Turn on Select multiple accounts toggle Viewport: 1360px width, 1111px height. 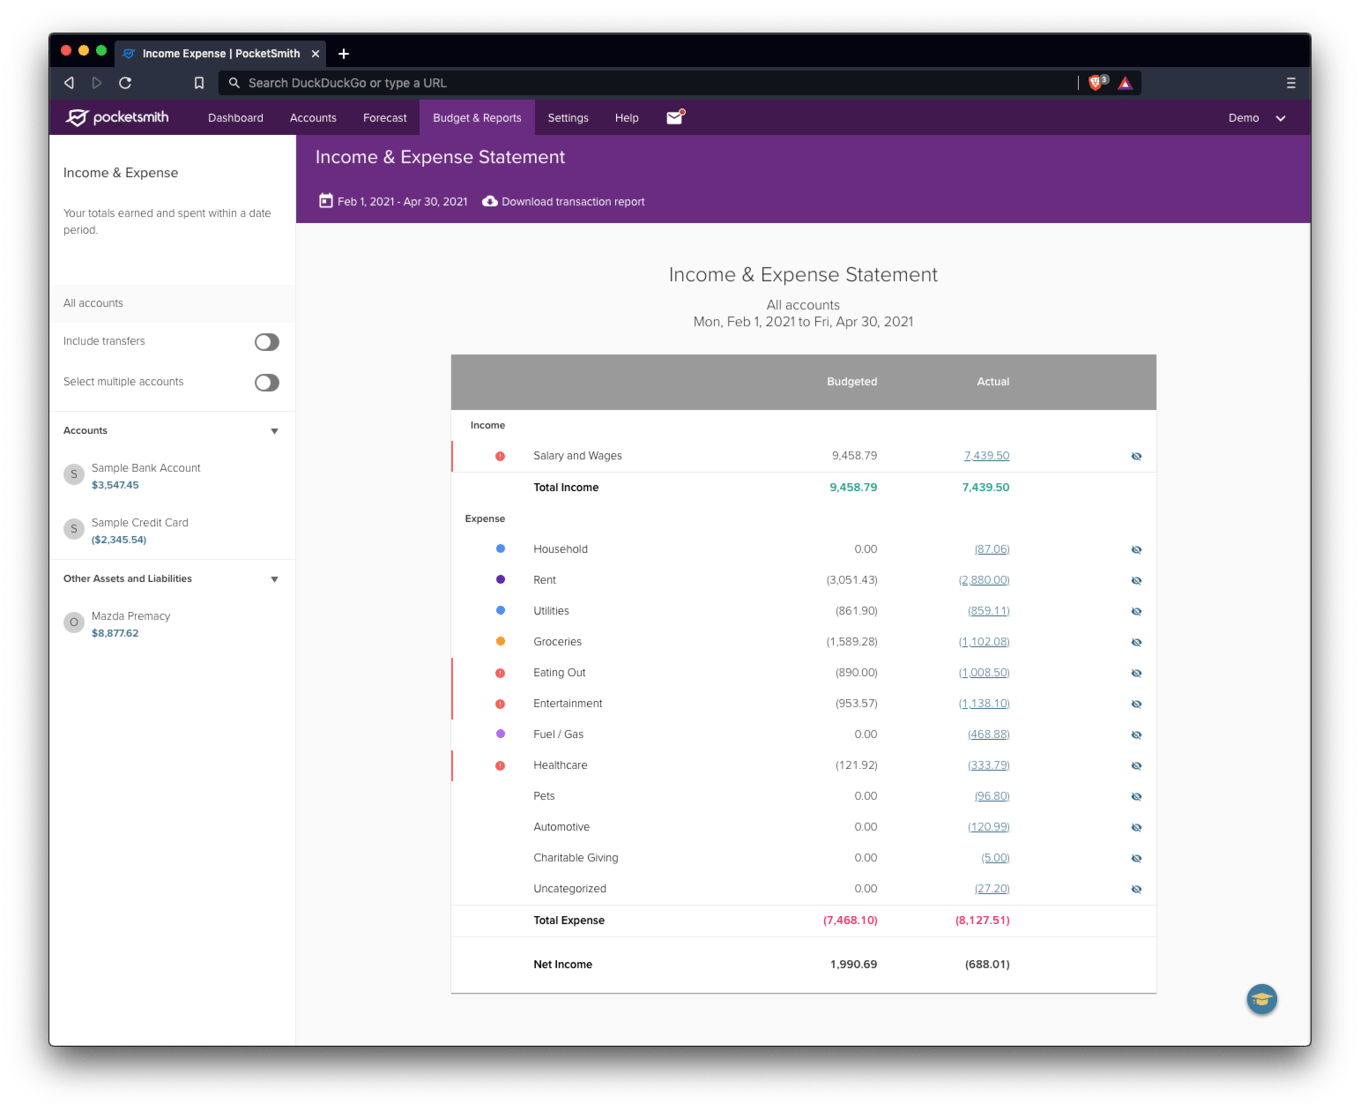pos(266,383)
